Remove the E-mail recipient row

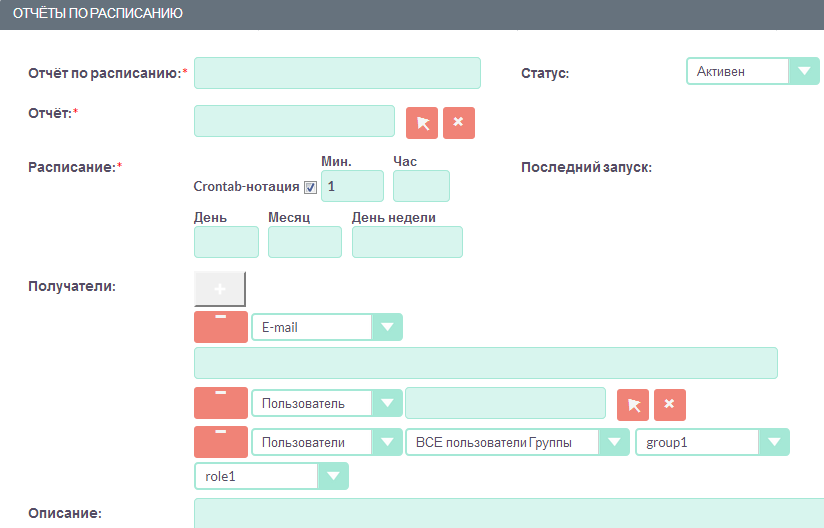(220, 327)
